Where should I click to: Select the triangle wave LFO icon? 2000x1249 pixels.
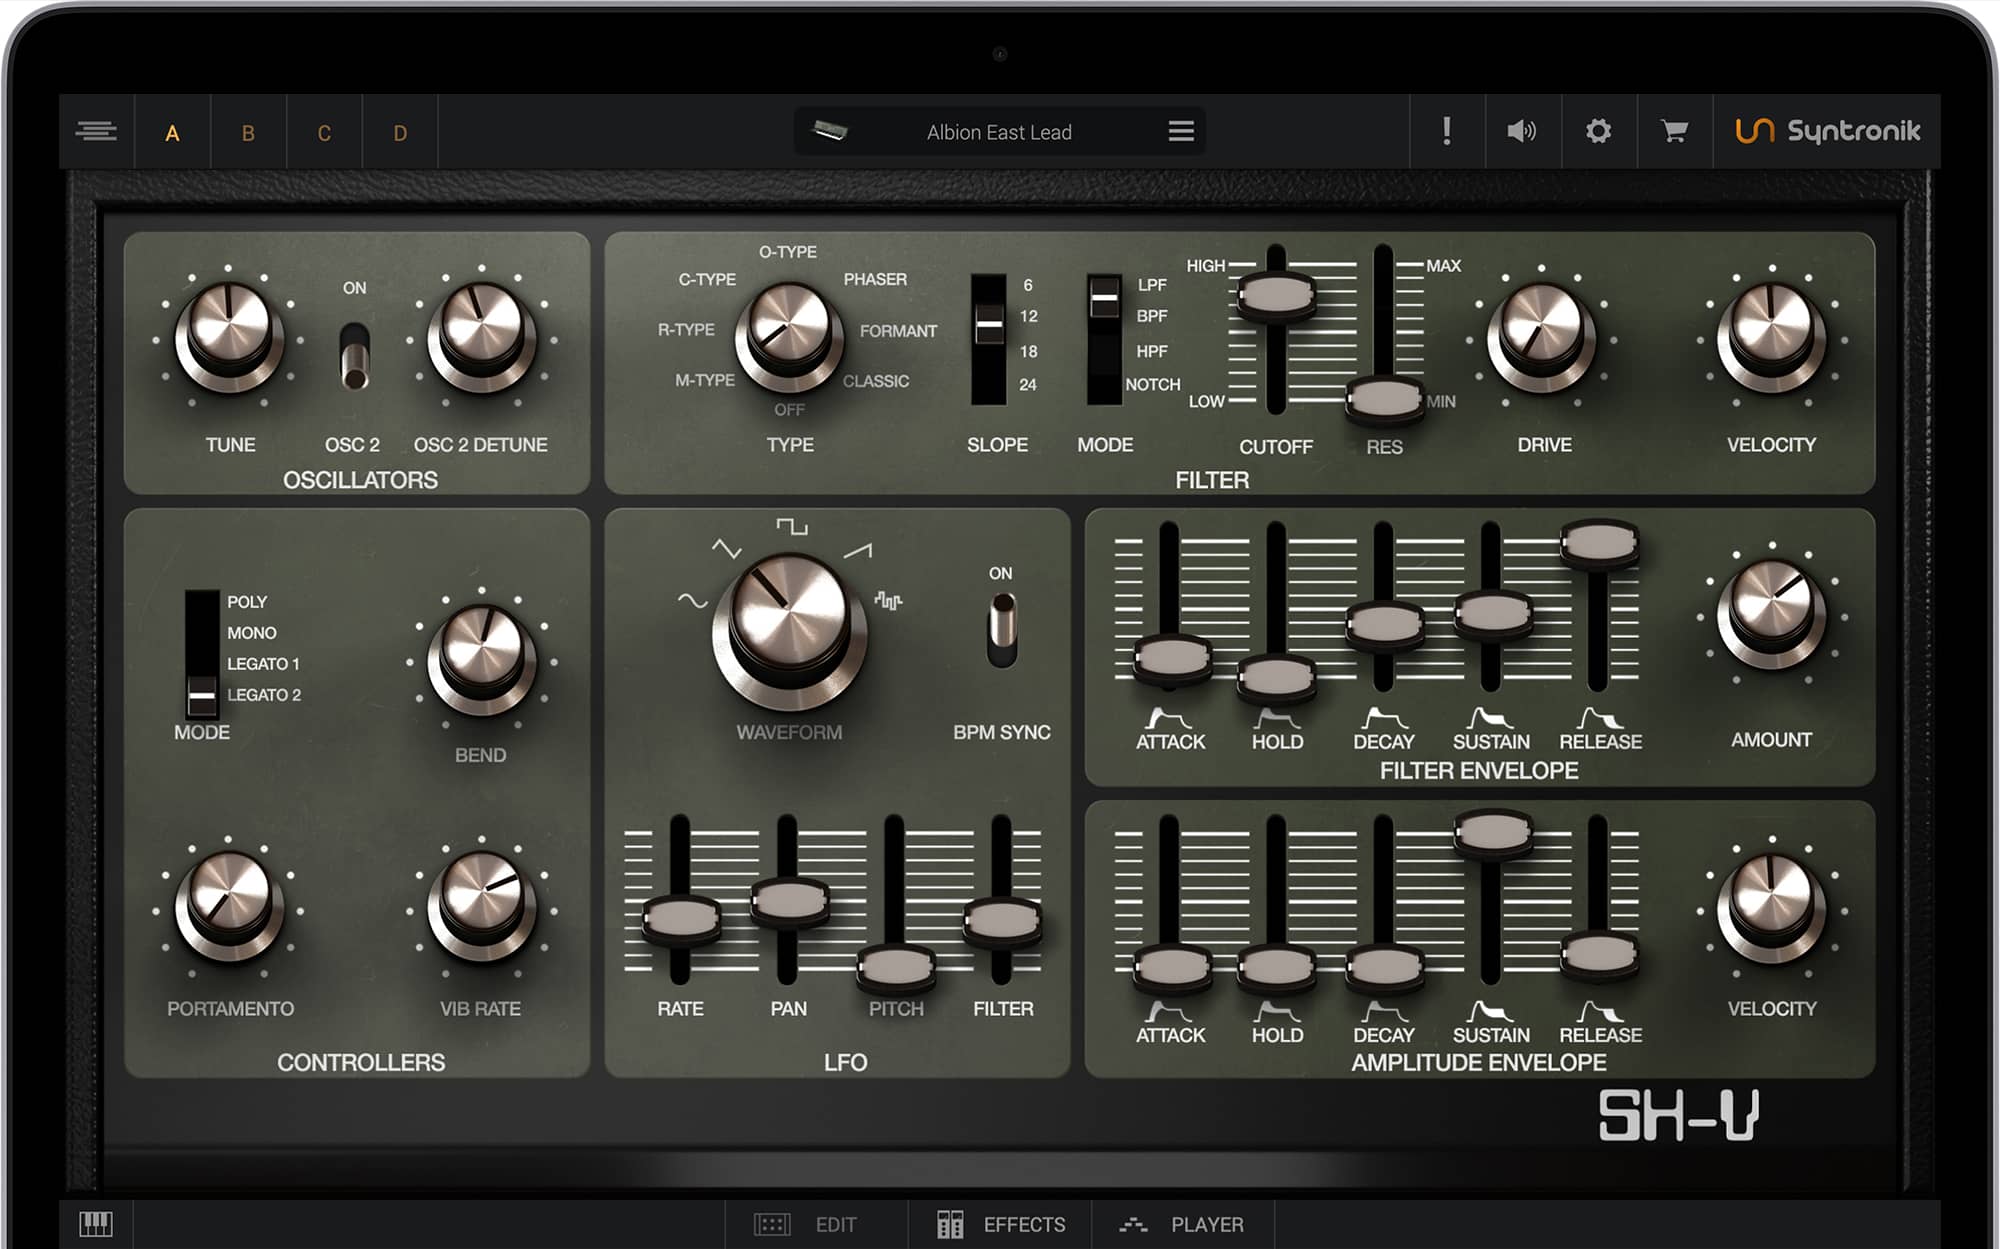[x=726, y=548]
